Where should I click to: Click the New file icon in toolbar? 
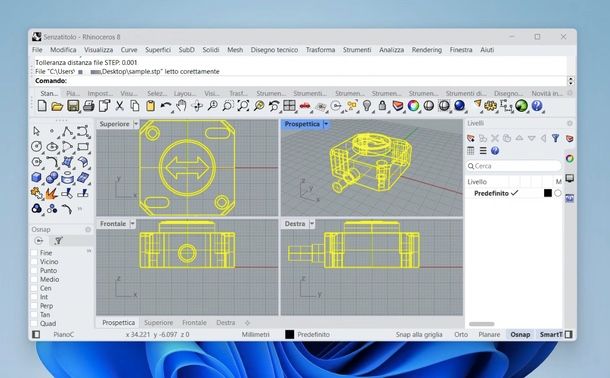click(x=42, y=106)
